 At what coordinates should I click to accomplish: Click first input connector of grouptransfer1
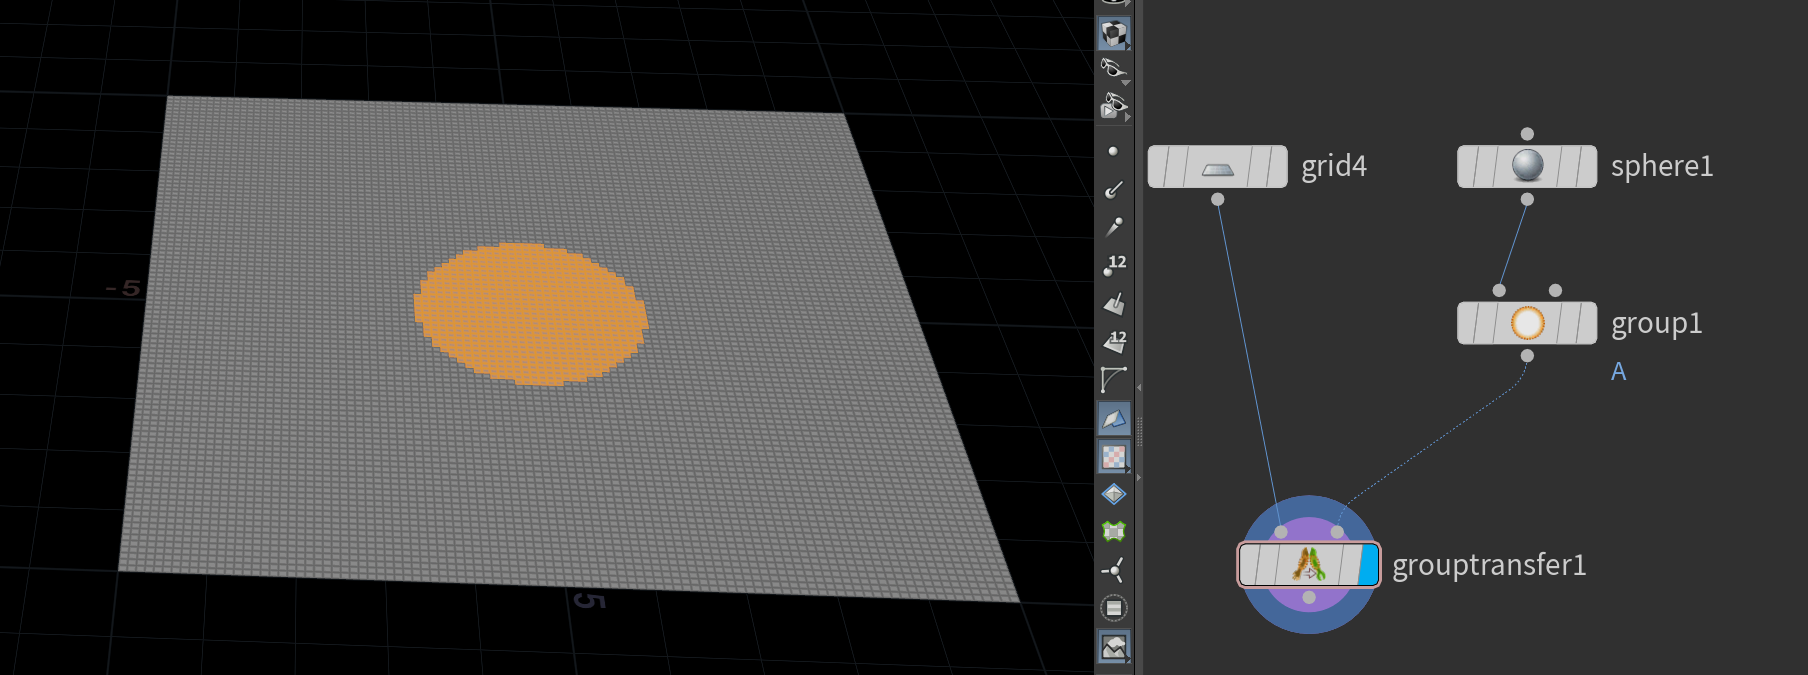tap(1281, 532)
